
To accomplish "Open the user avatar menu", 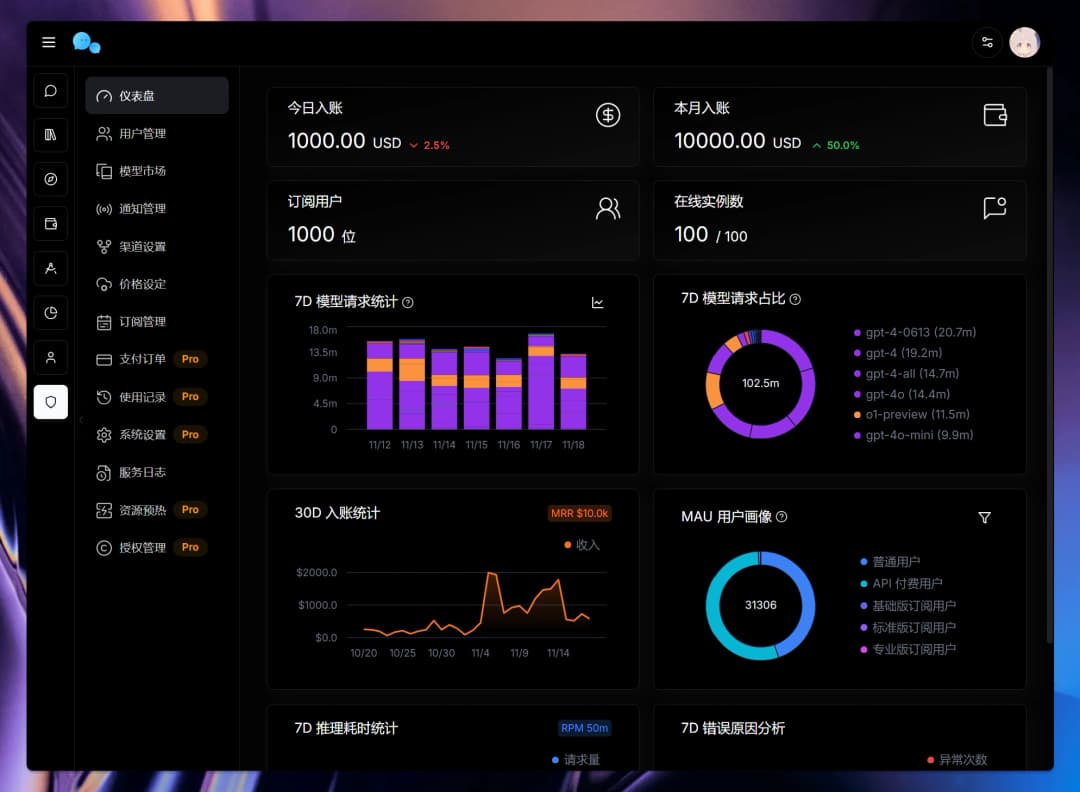I will 1024,42.
